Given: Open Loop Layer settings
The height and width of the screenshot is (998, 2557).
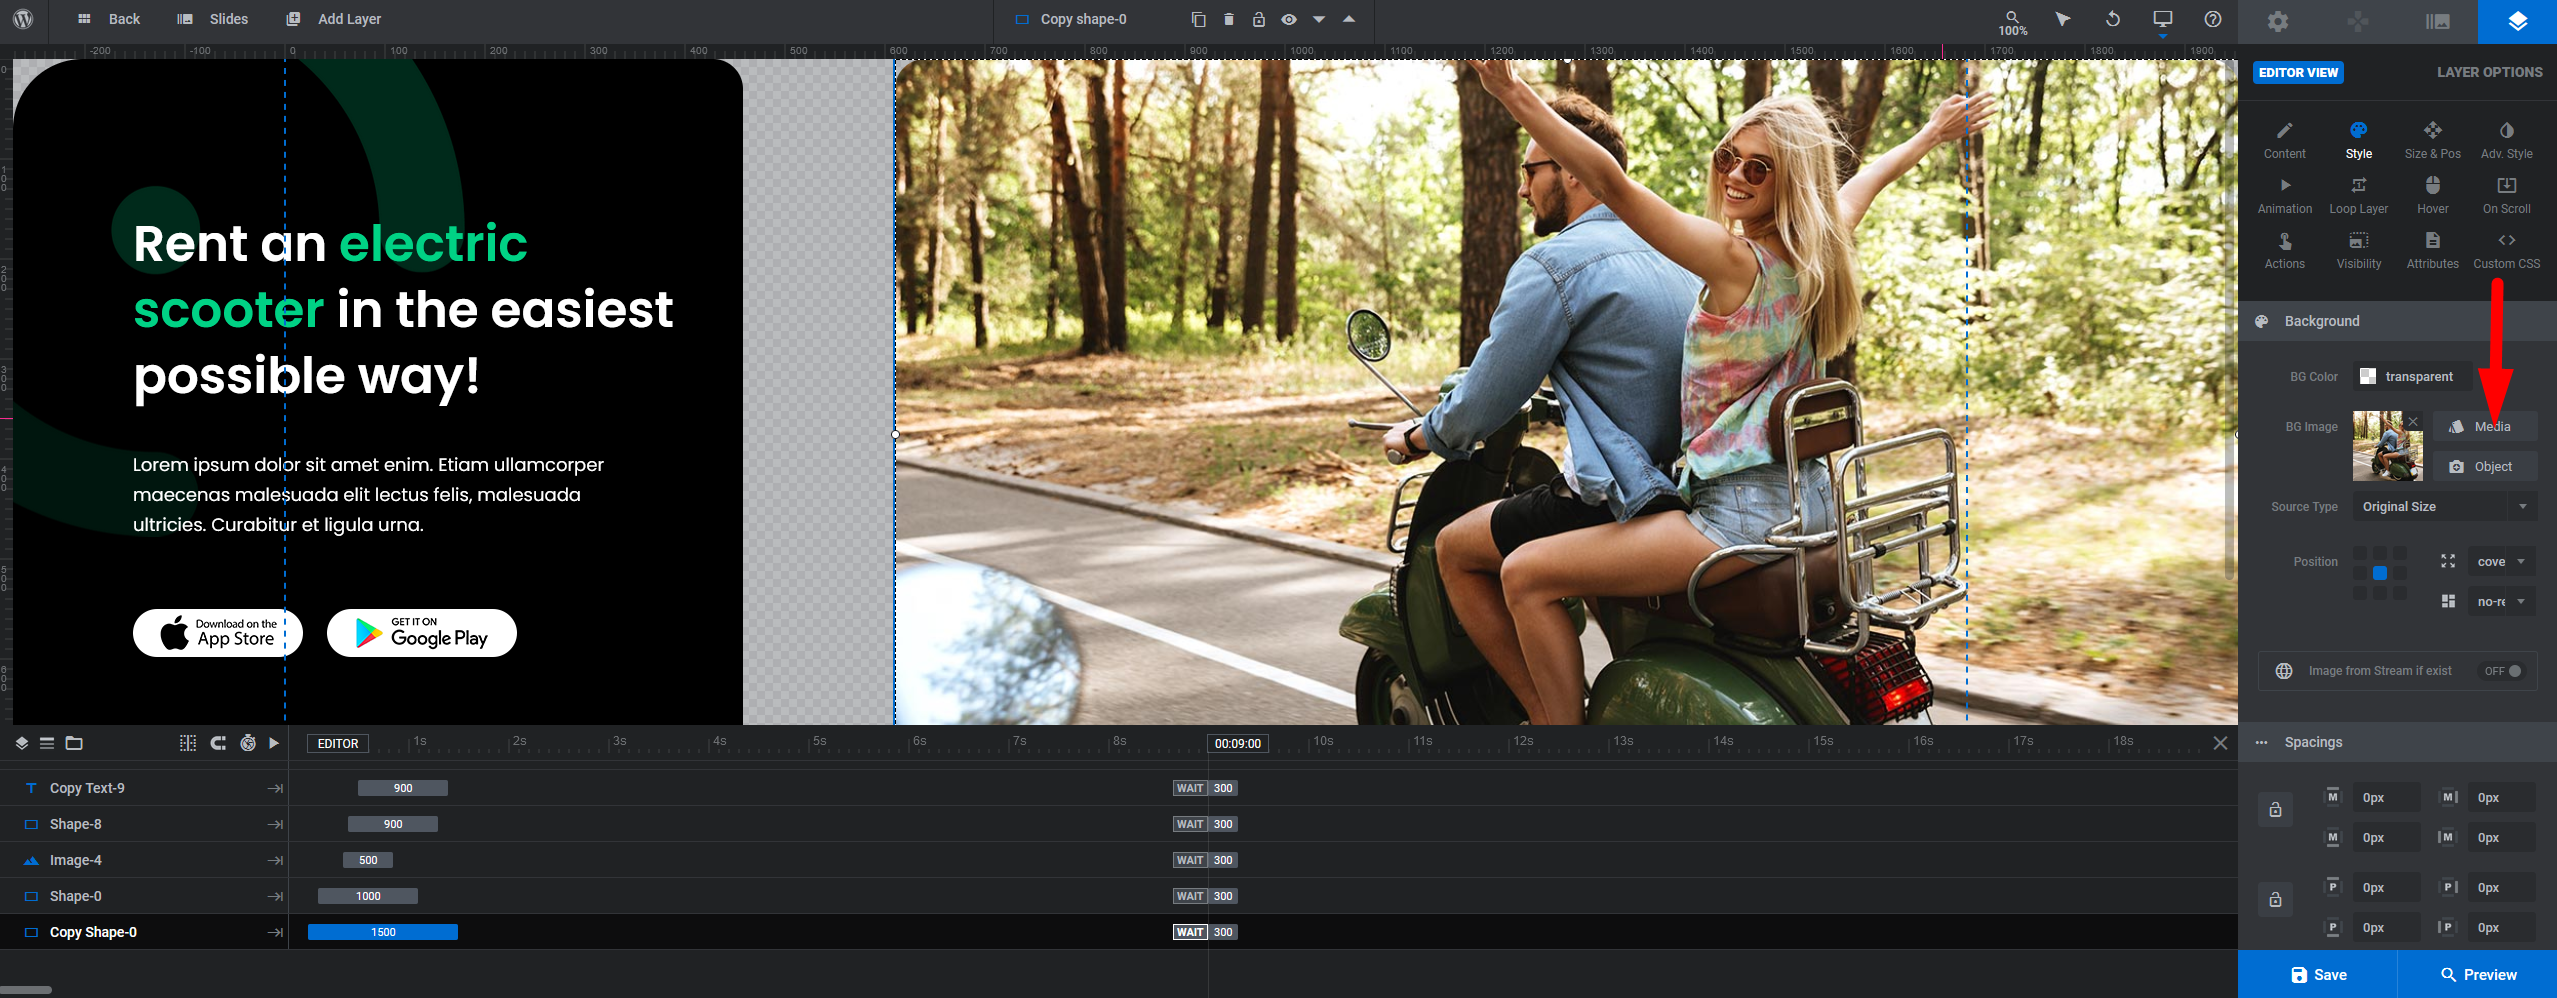Looking at the screenshot, I should click(x=2358, y=196).
